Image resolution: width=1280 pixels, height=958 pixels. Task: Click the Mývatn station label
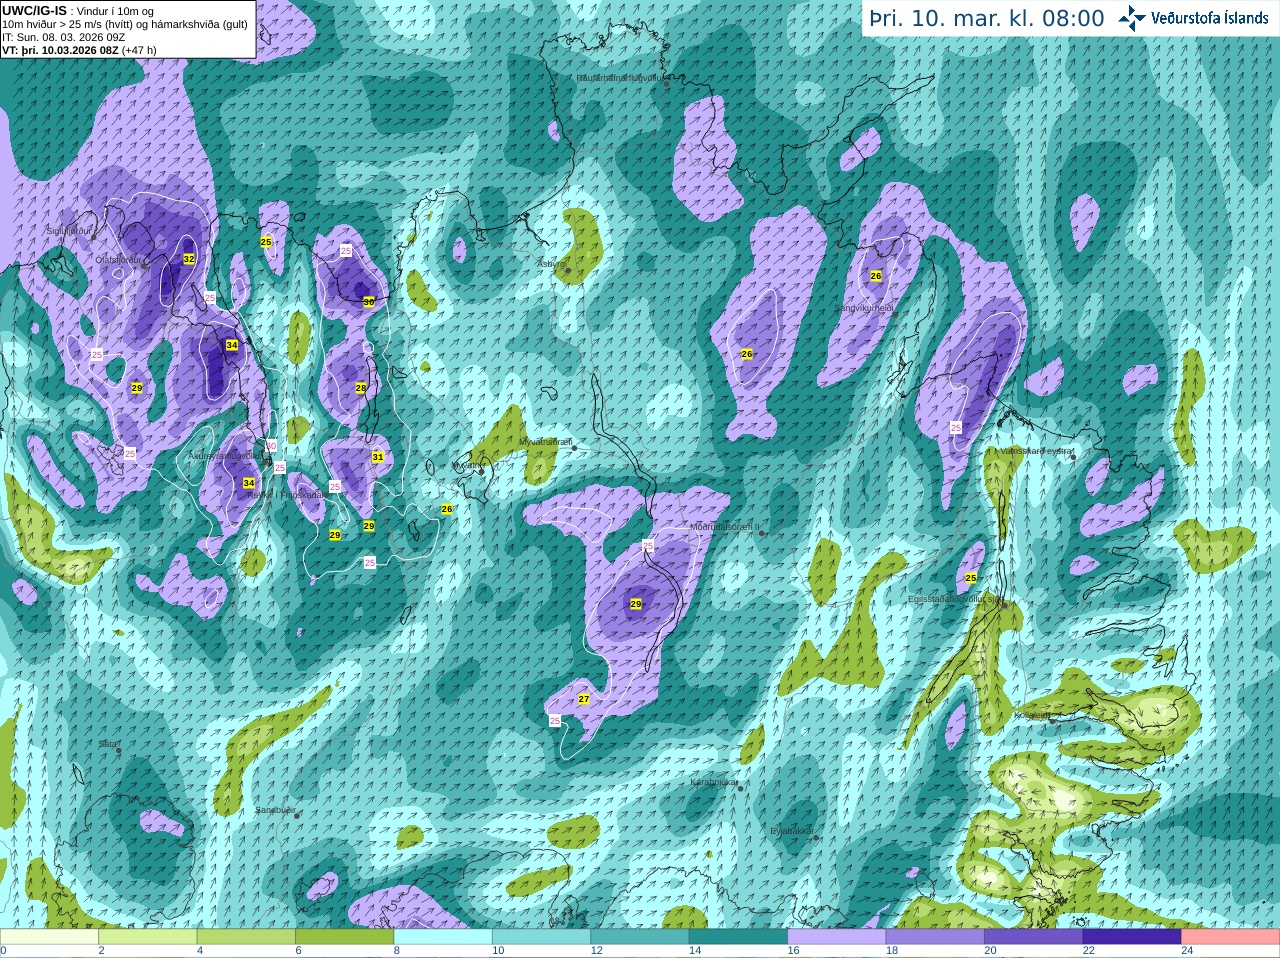click(x=467, y=465)
